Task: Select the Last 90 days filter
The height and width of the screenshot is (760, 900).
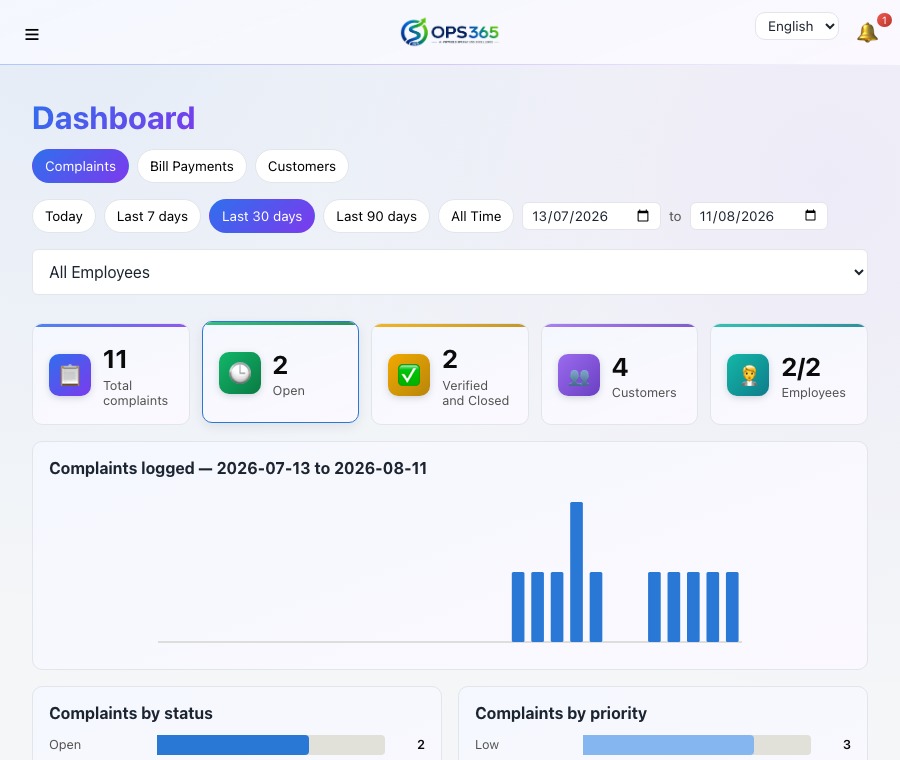Action: point(377,216)
